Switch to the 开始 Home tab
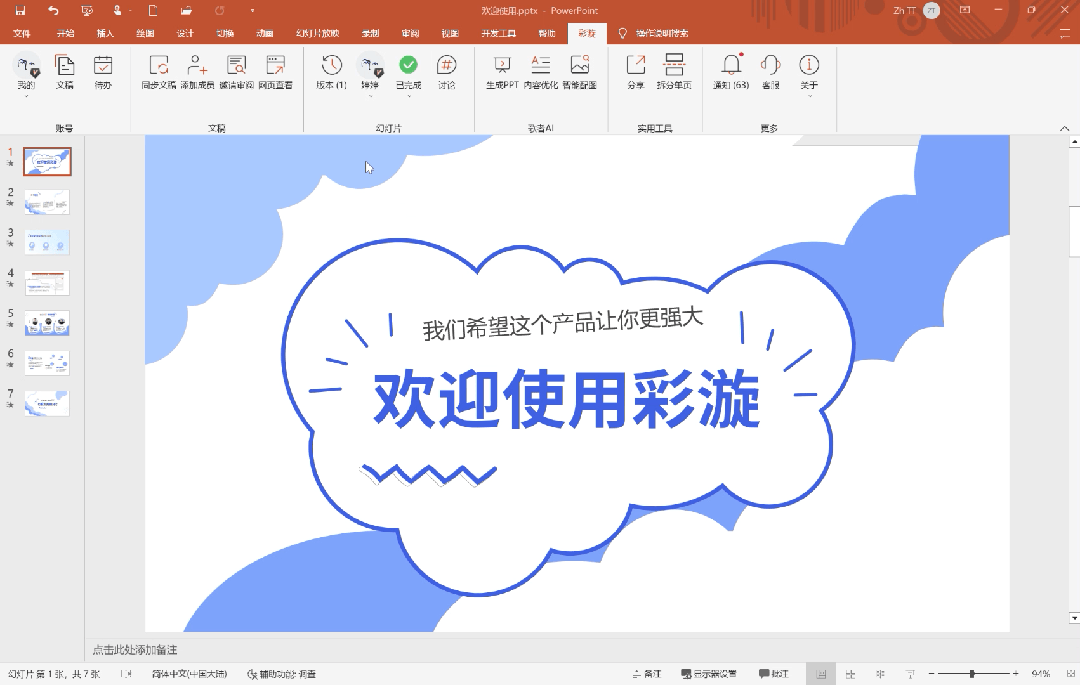1080x685 pixels. [65, 33]
